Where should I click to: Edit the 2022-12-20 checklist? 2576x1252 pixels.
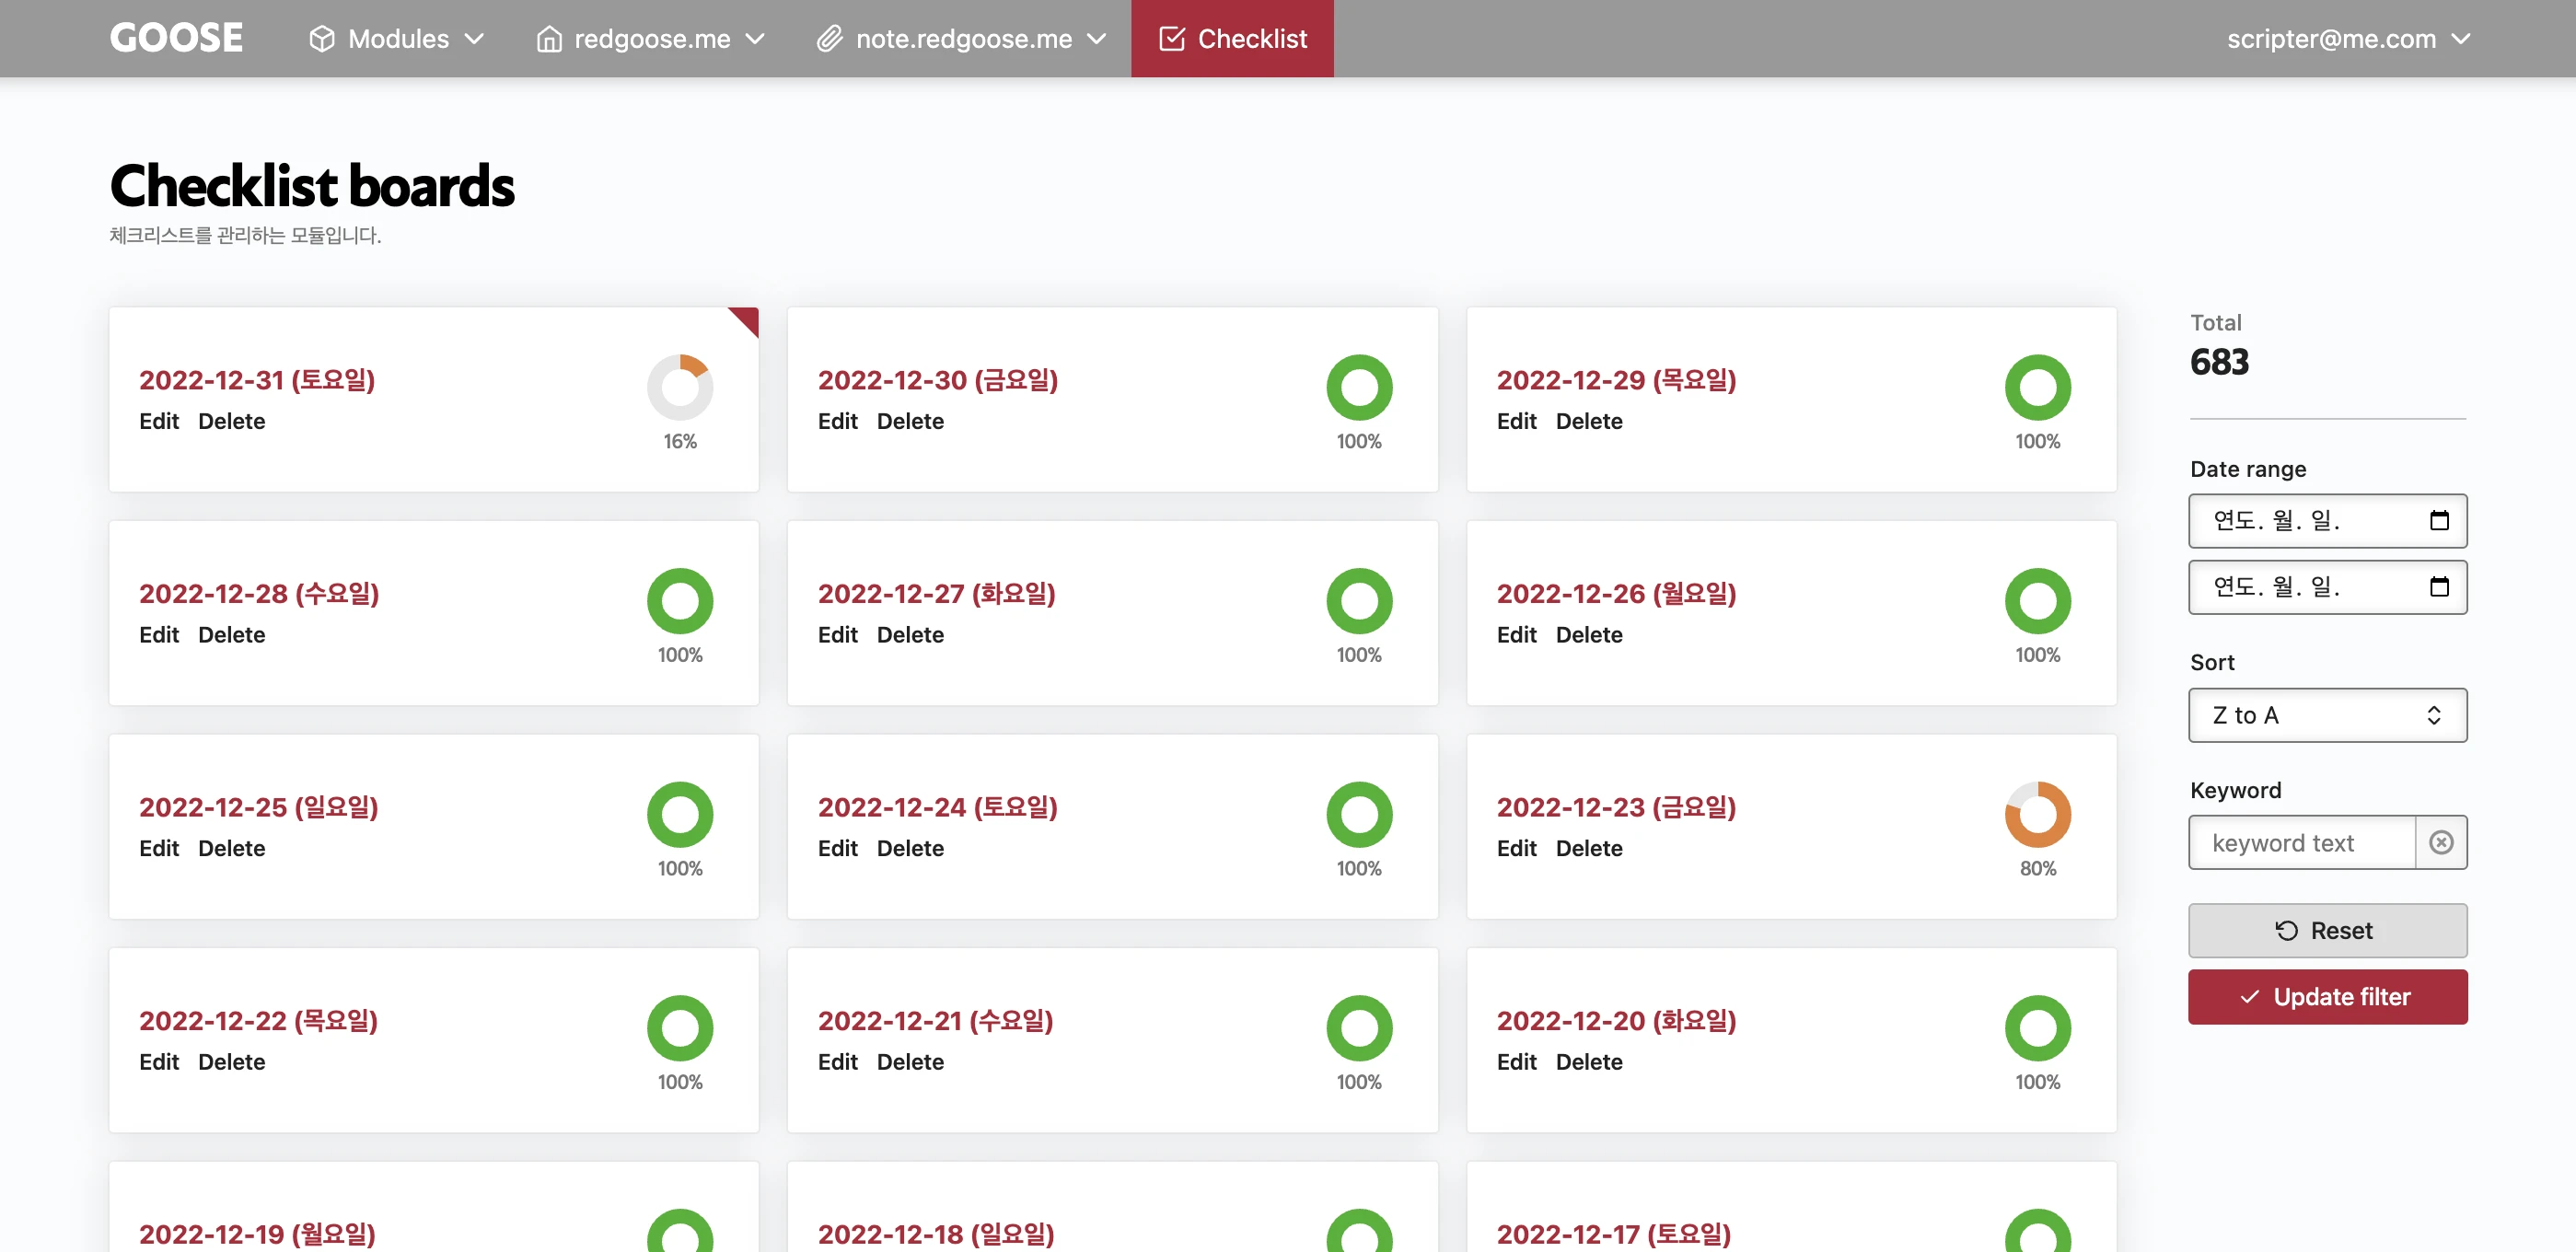[1516, 1061]
